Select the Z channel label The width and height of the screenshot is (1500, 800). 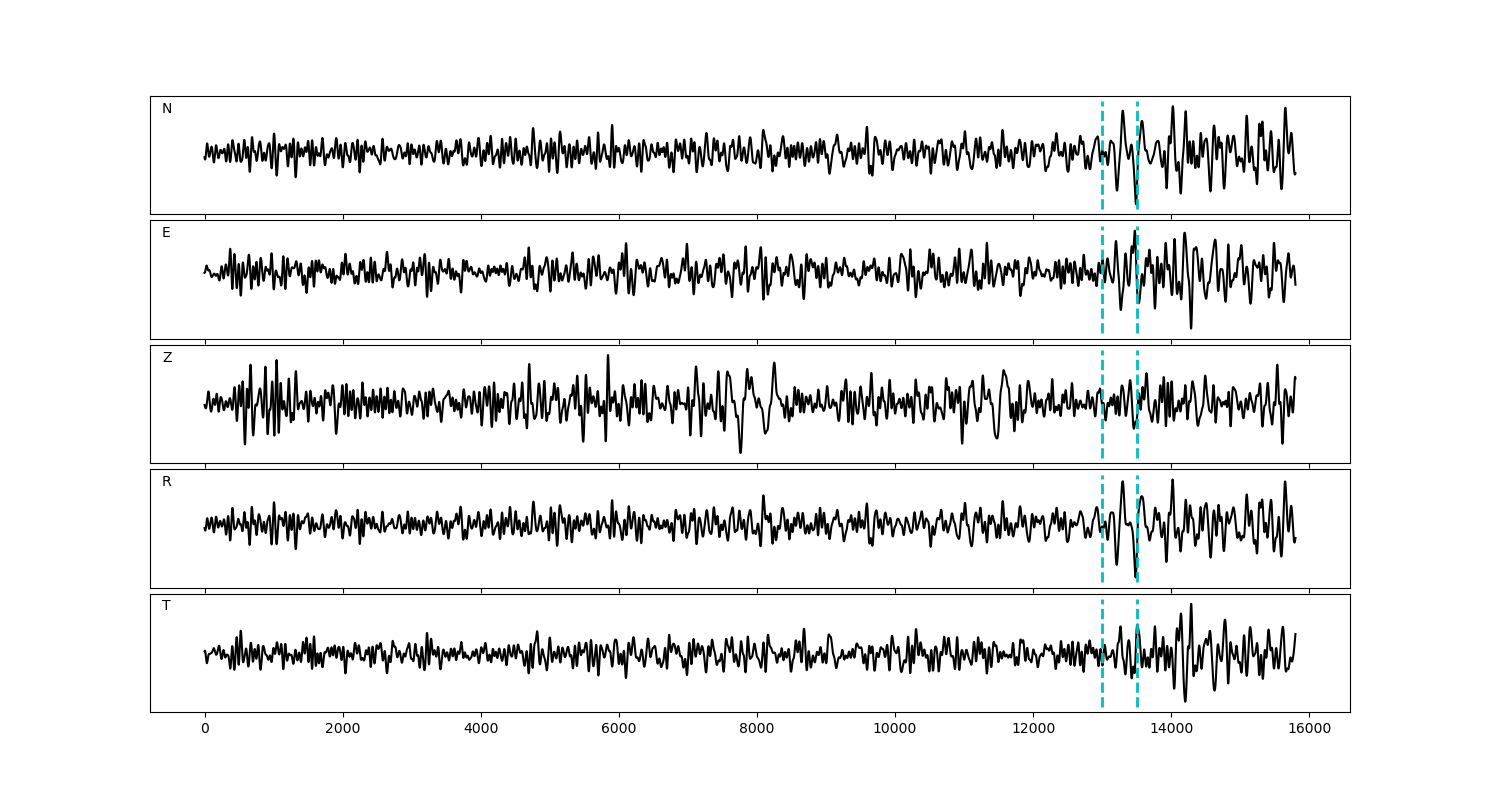coord(167,358)
